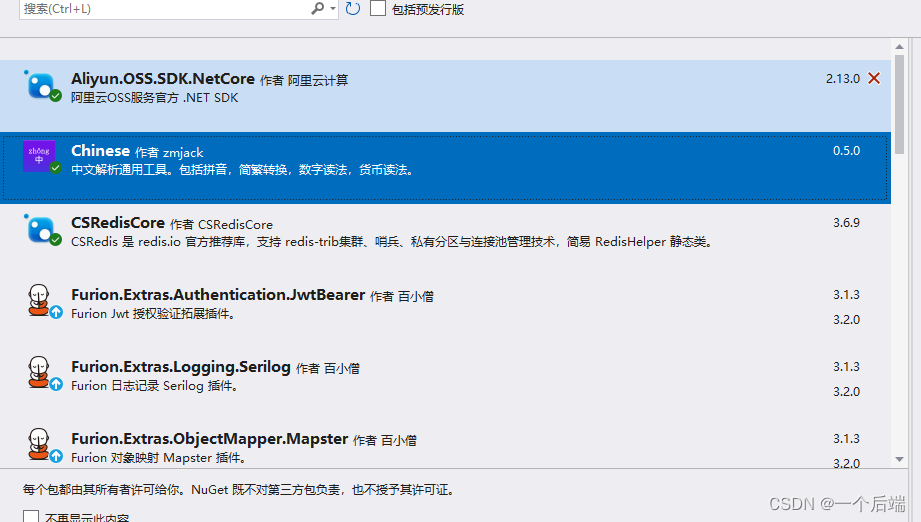Click the scrollbar down arrow
921x522 pixels.
pyautogui.click(x=899, y=459)
